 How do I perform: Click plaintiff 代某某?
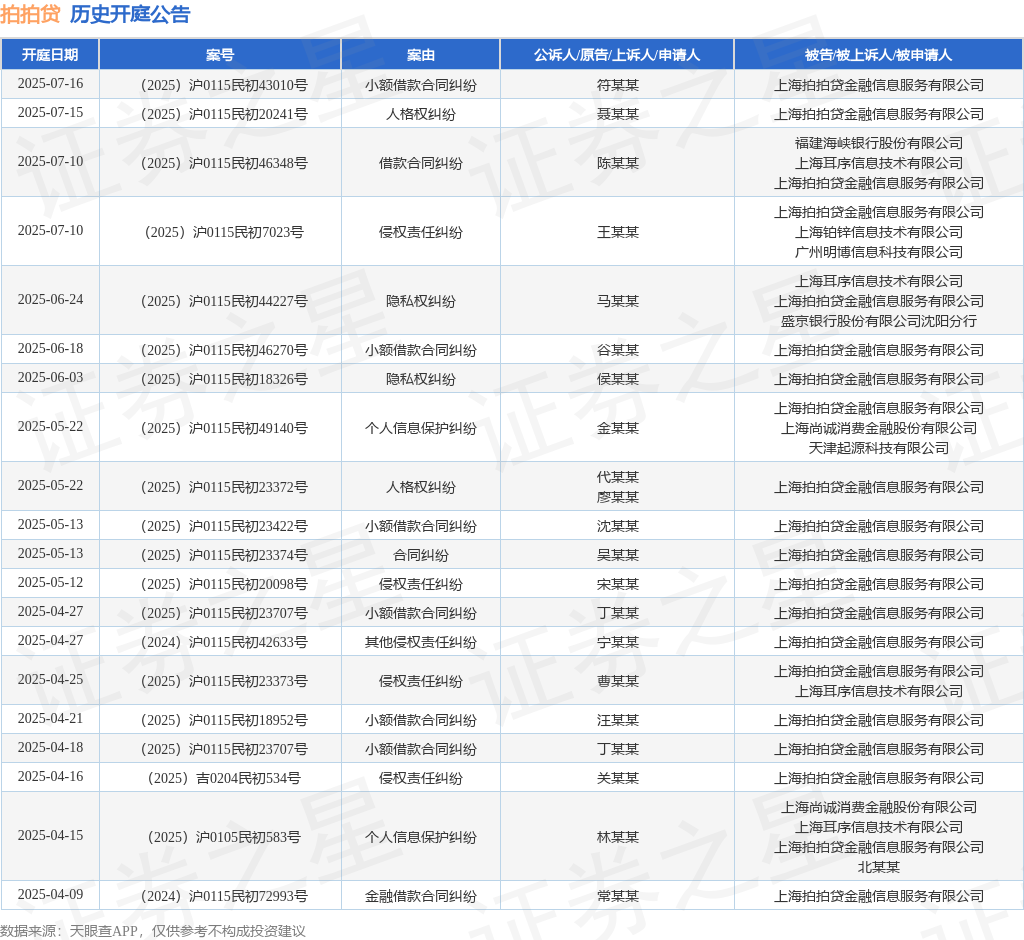(618, 478)
